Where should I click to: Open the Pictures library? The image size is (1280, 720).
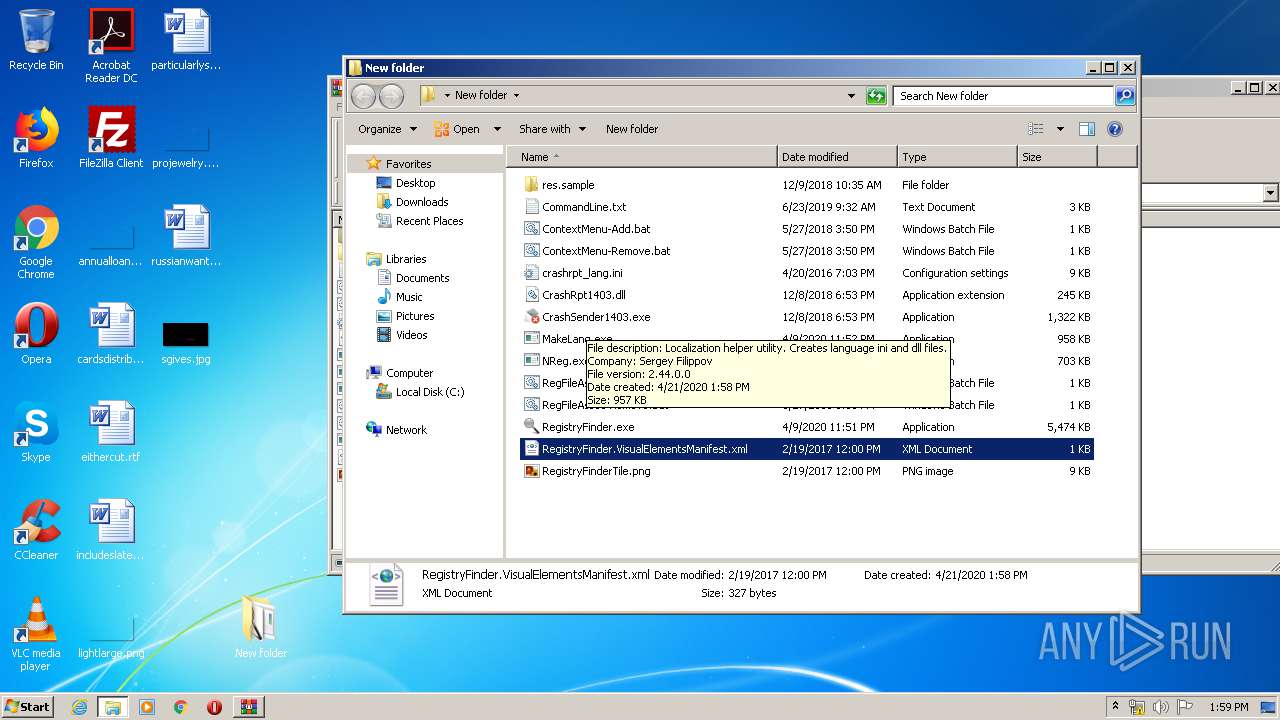(415, 316)
